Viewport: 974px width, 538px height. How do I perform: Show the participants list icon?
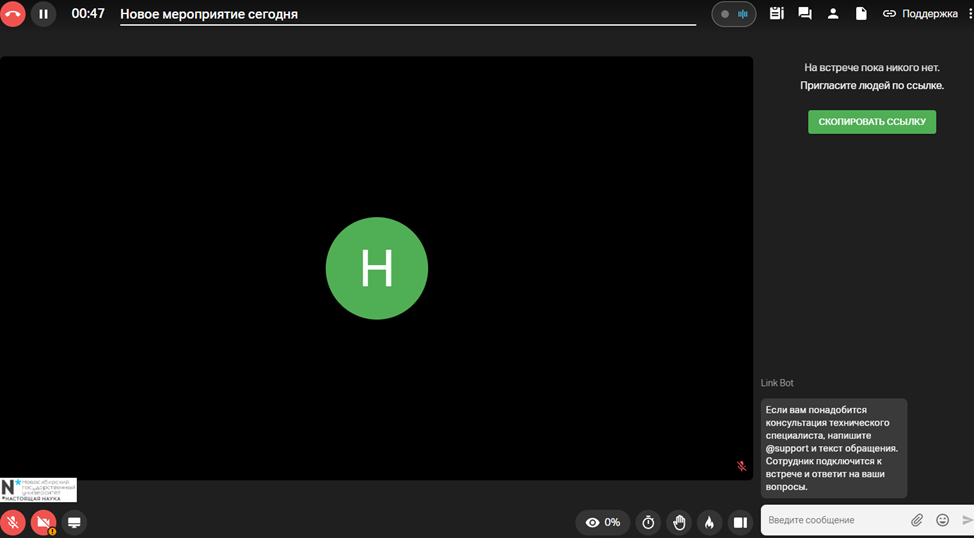coord(833,14)
